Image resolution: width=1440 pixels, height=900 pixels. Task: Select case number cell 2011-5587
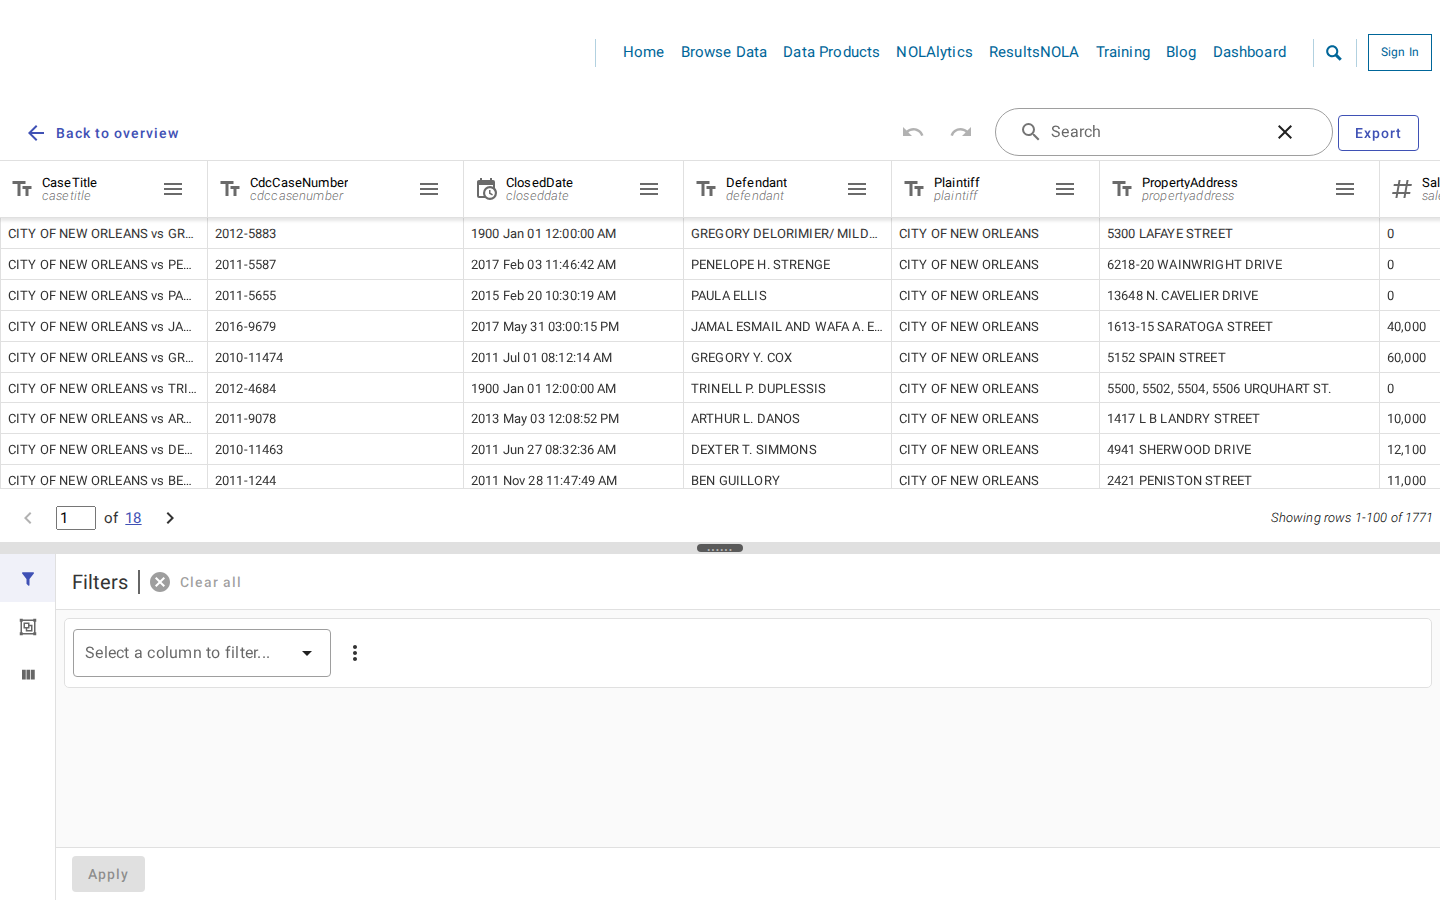point(335,265)
